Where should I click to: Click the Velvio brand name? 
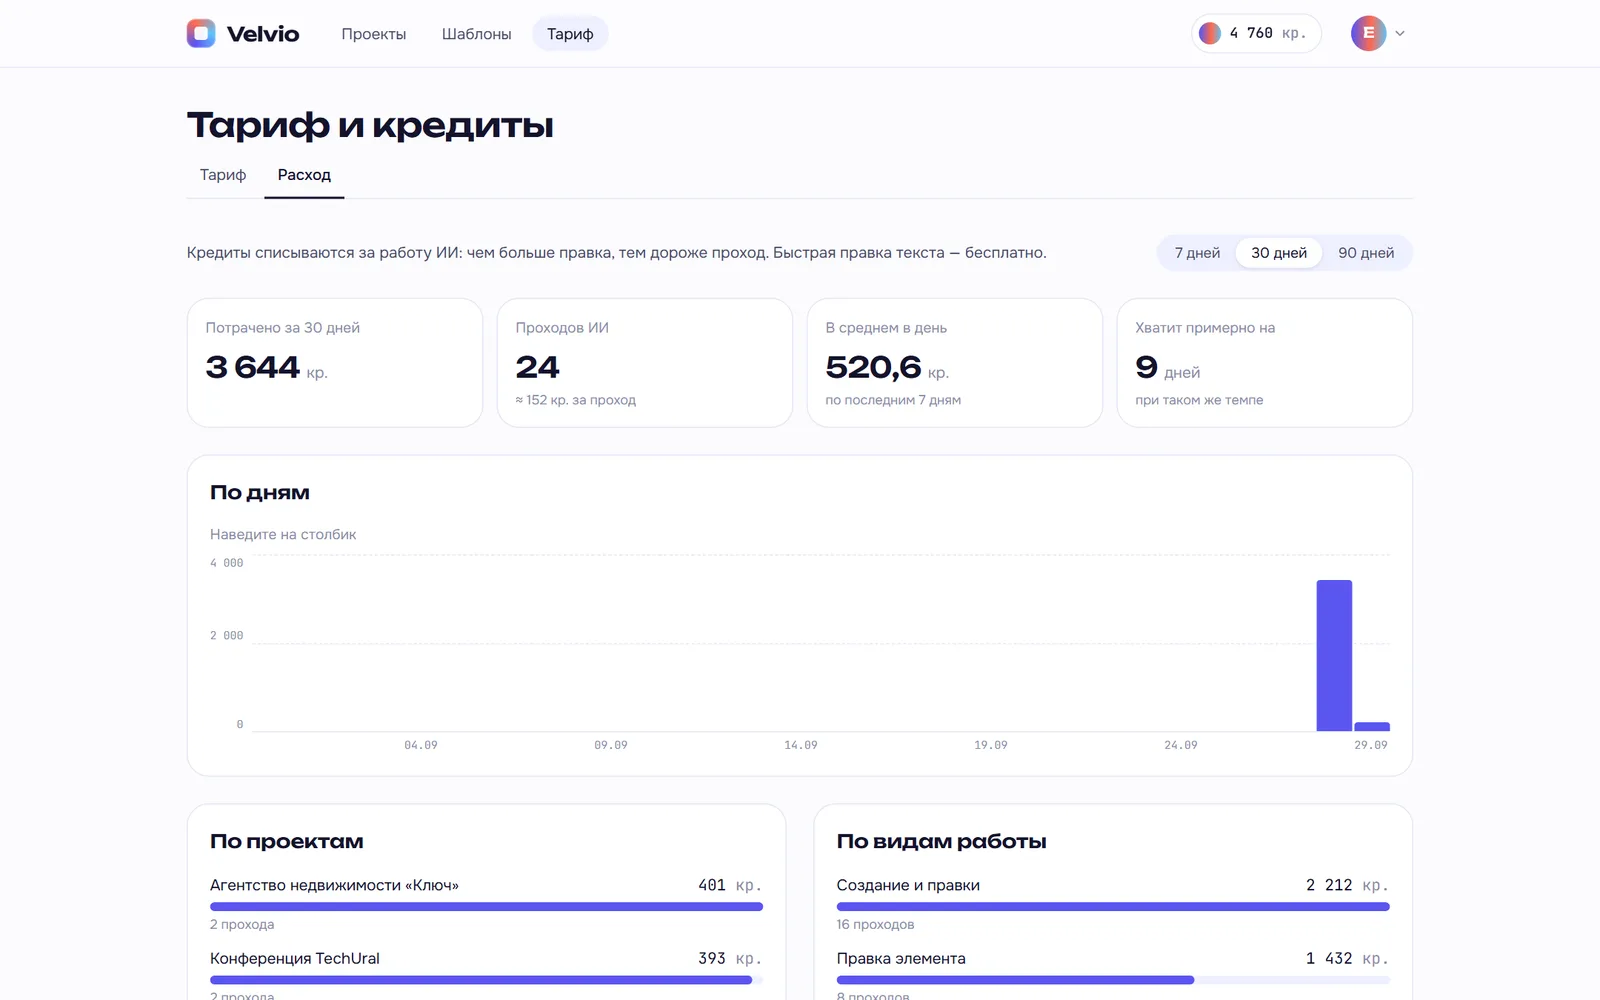coord(263,34)
